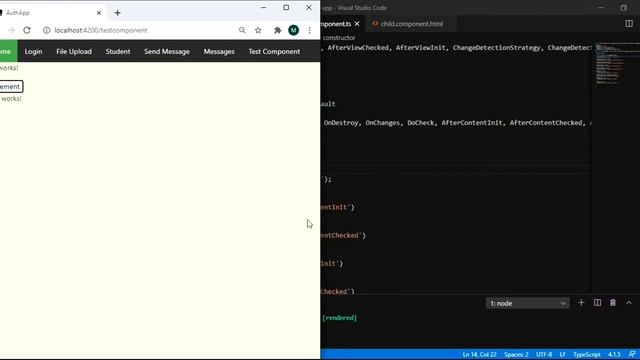
Task: Split the VS Code editor right
Action: [x=629, y=24]
